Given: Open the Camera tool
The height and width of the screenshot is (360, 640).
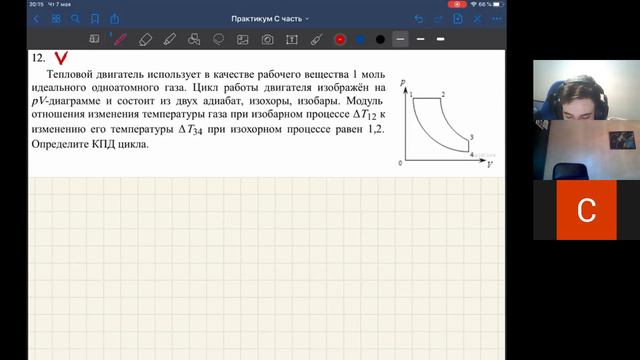Looking at the screenshot, I should (x=267, y=40).
